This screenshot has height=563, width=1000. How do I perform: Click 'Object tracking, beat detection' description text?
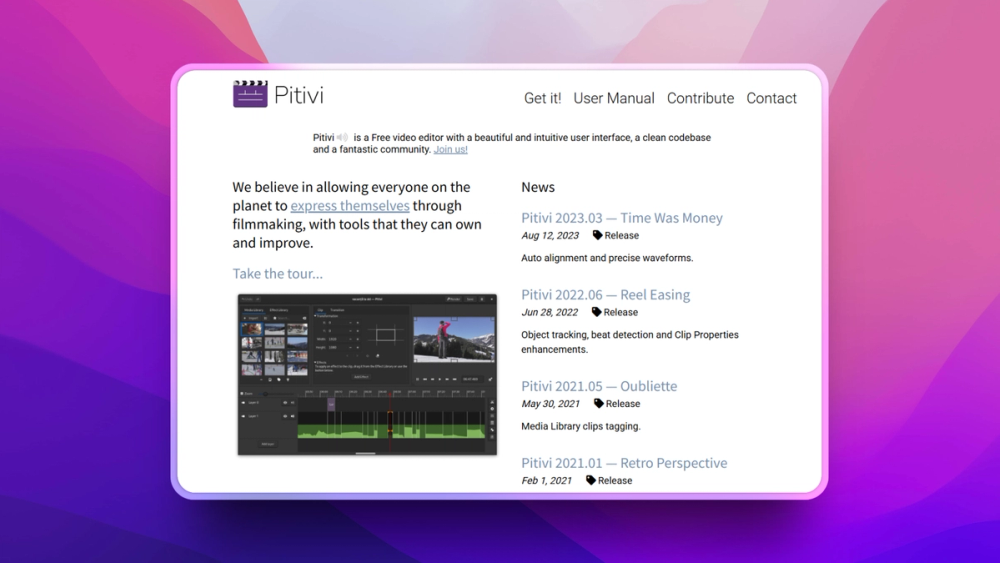[x=629, y=342]
